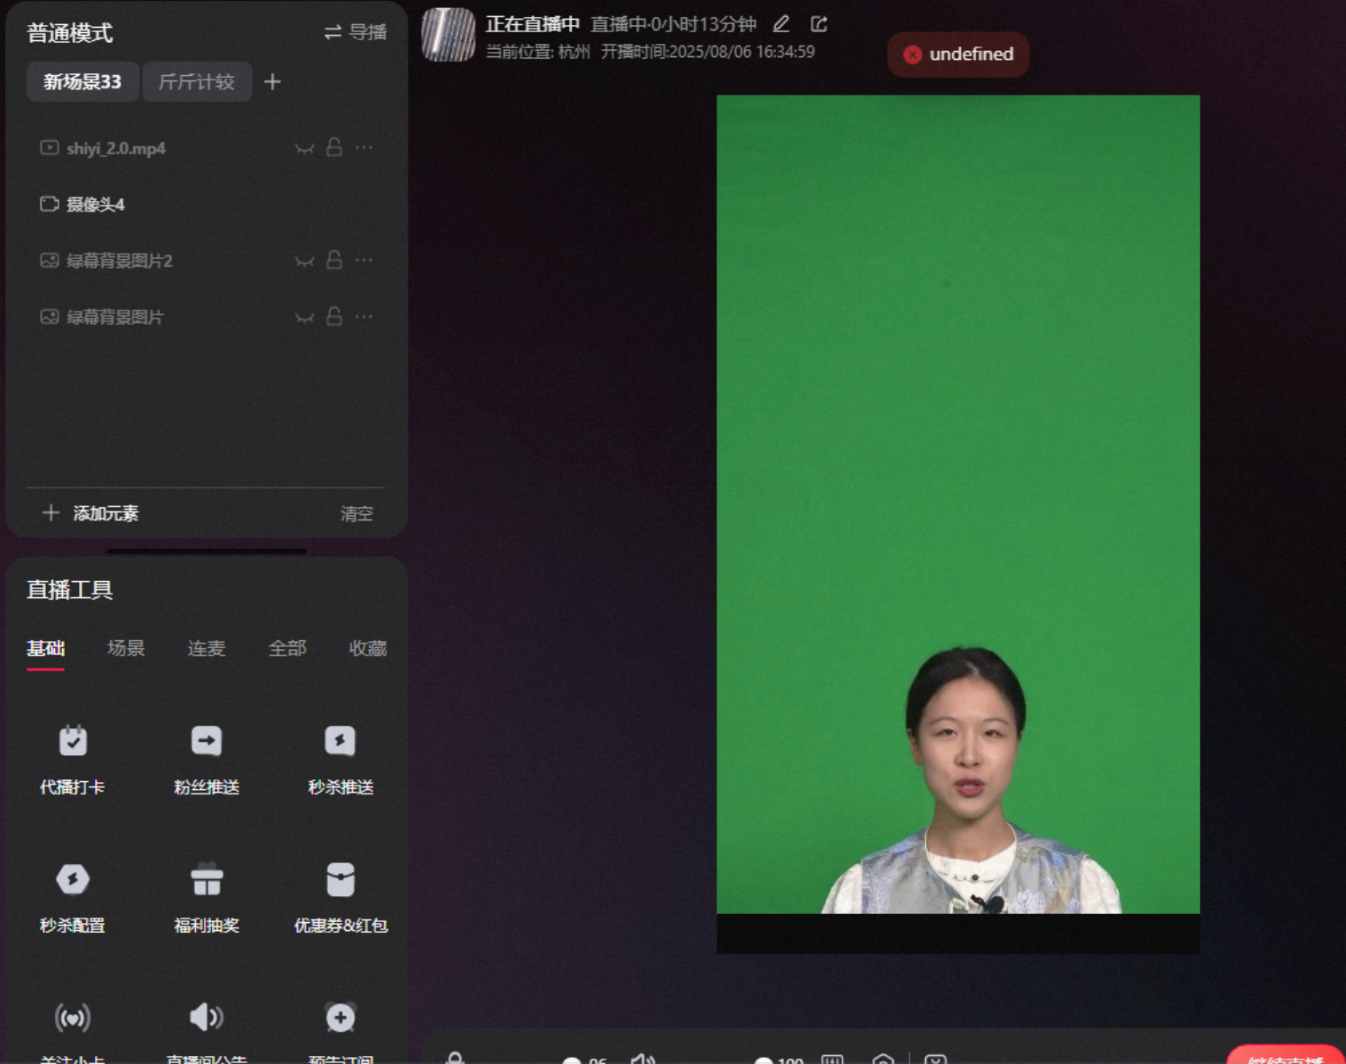Screen dimensions: 1346x1064
Task: Toggle visibility of shiyi_2.0.mp4 layer
Action: point(304,148)
